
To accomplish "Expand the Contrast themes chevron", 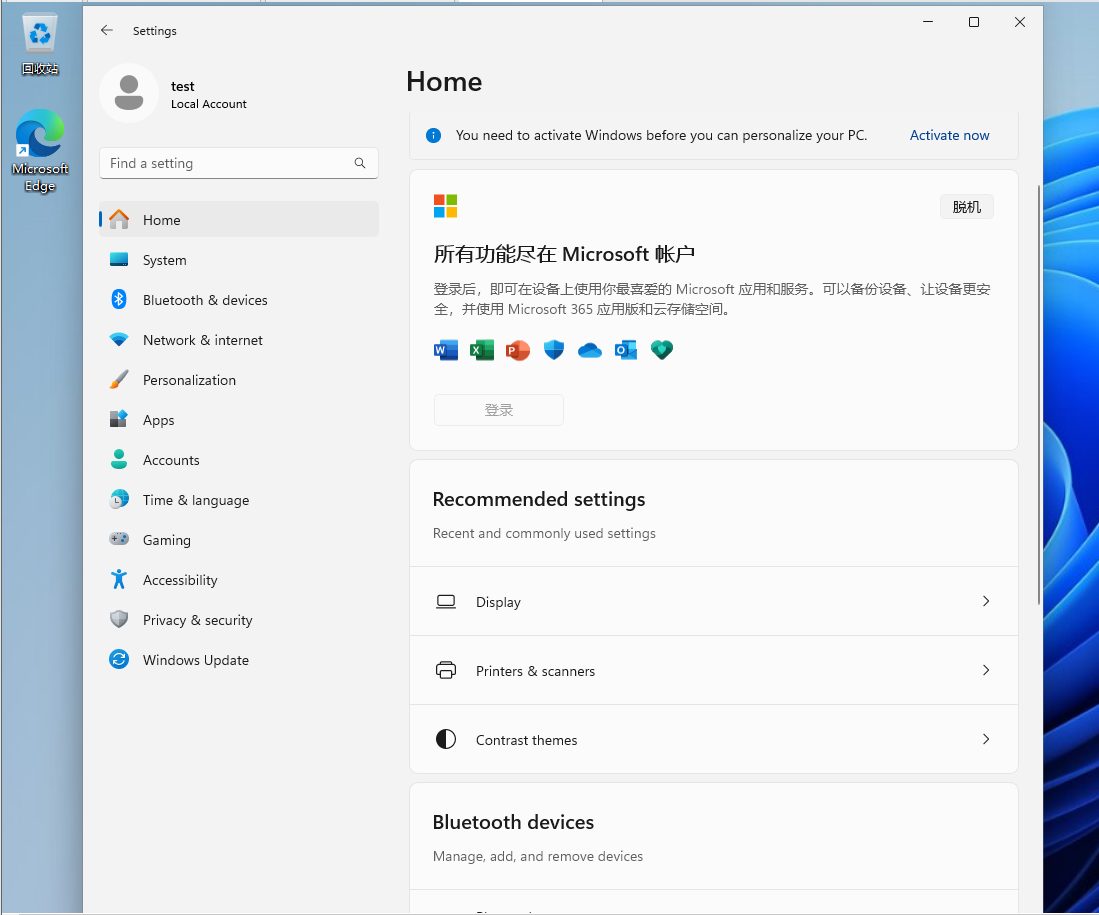I will tap(985, 739).
